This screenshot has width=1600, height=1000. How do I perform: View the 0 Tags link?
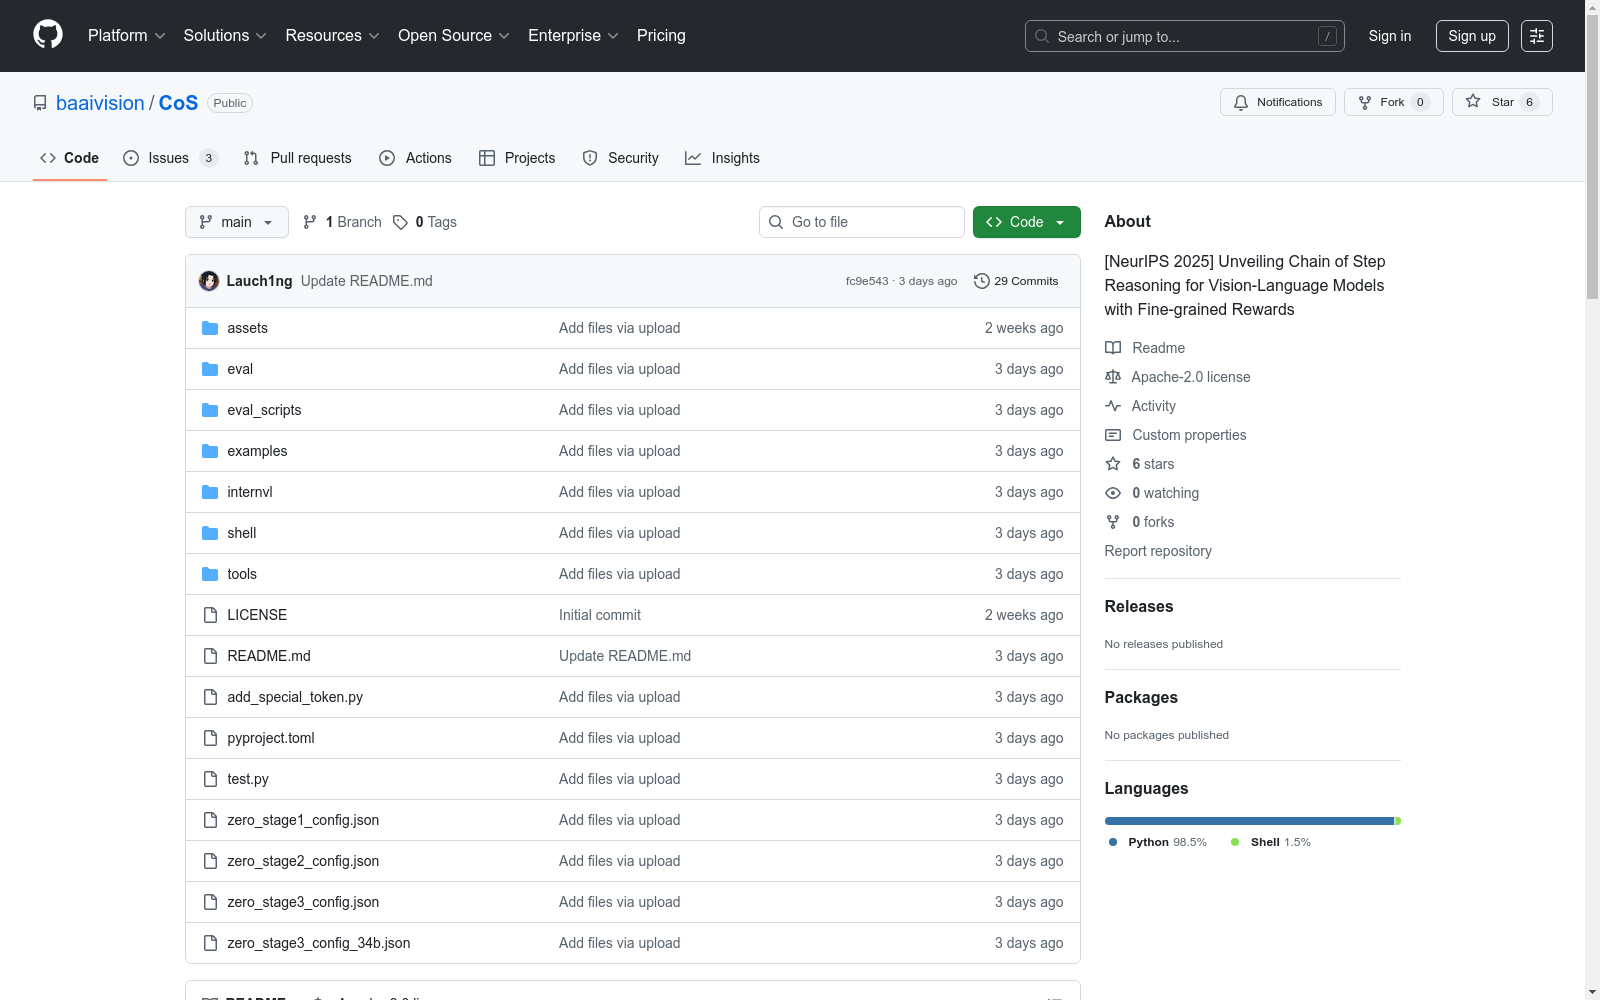pyautogui.click(x=425, y=222)
